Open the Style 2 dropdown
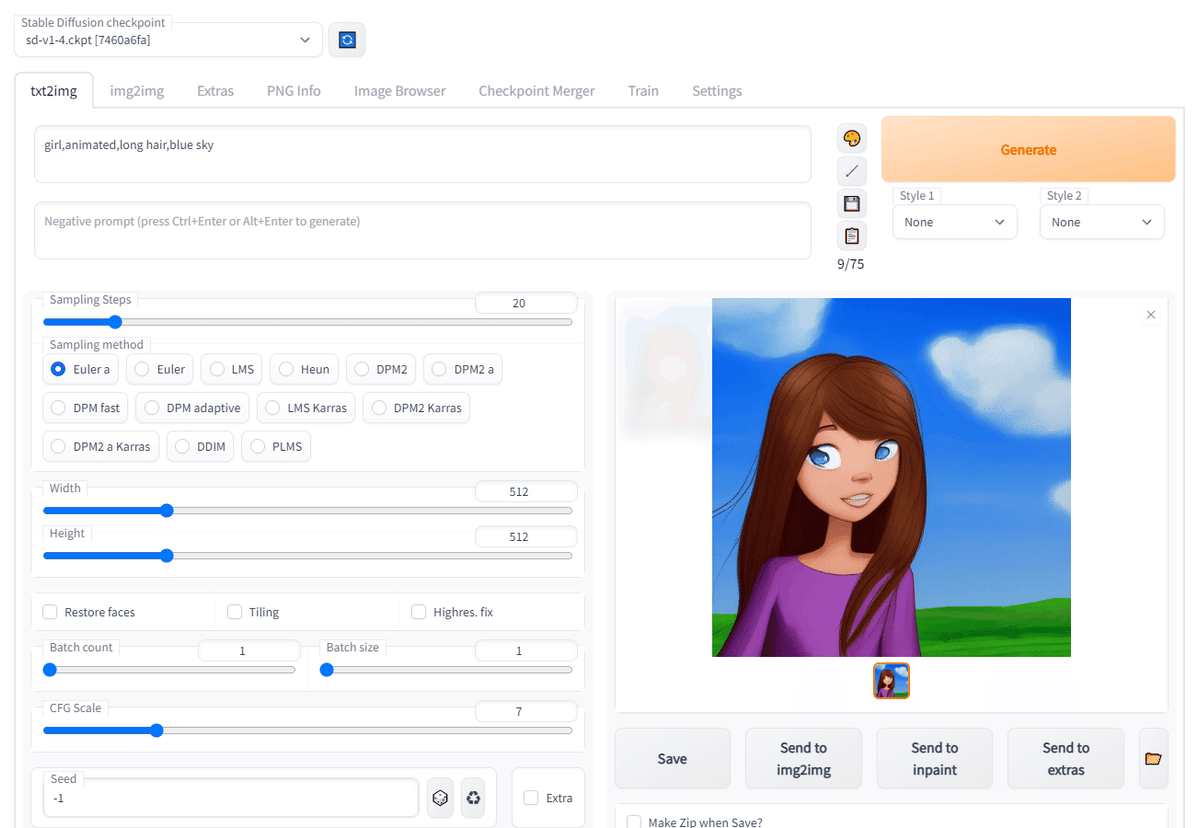The width and height of the screenshot is (1200, 828). click(x=1102, y=222)
